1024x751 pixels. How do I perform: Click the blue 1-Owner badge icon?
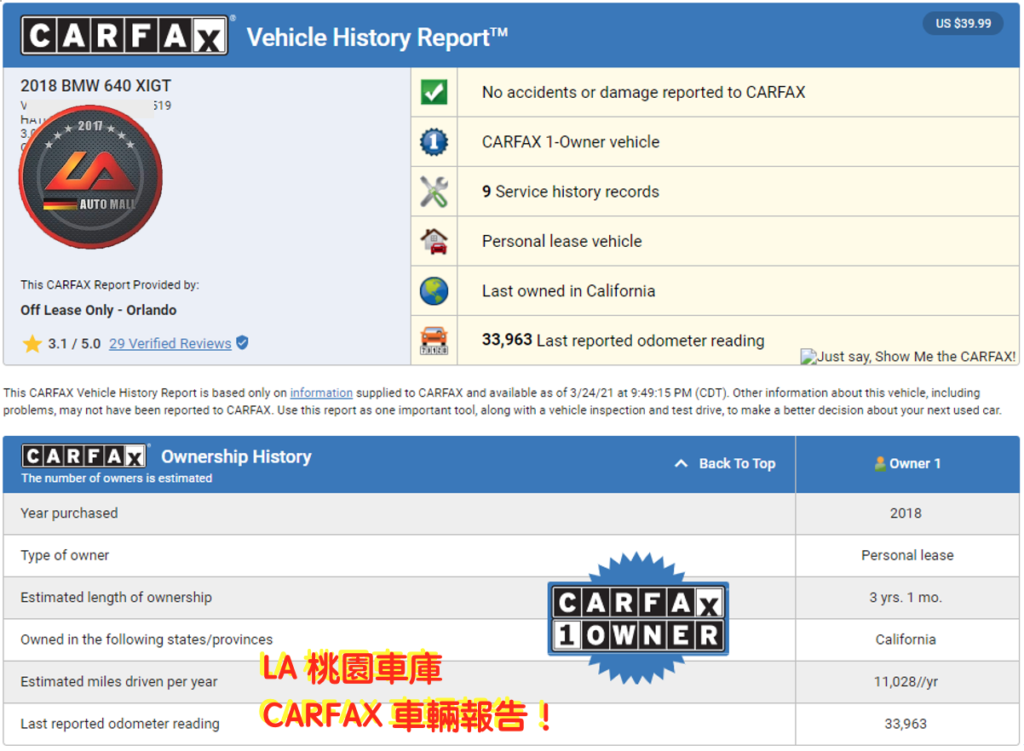434,142
